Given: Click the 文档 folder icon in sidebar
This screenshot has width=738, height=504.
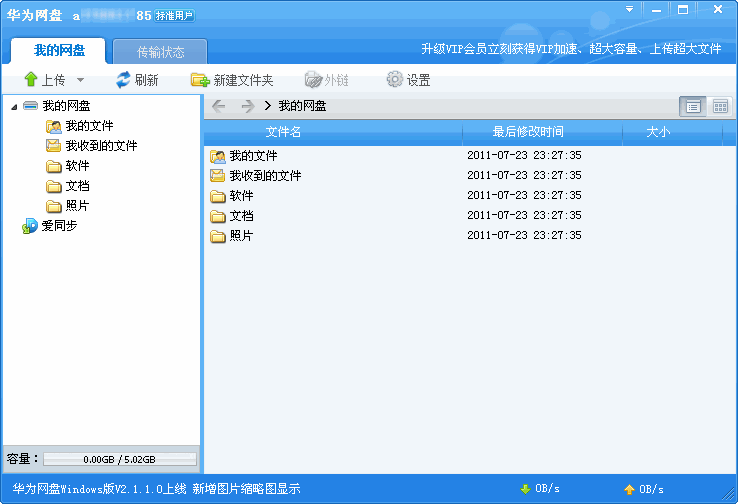Looking at the screenshot, I should (54, 186).
